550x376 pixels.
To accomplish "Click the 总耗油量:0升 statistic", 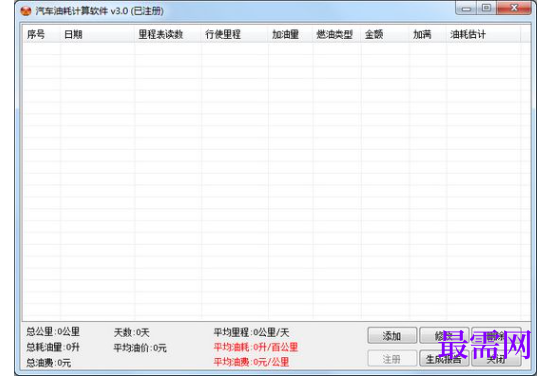I will [x=53, y=347].
